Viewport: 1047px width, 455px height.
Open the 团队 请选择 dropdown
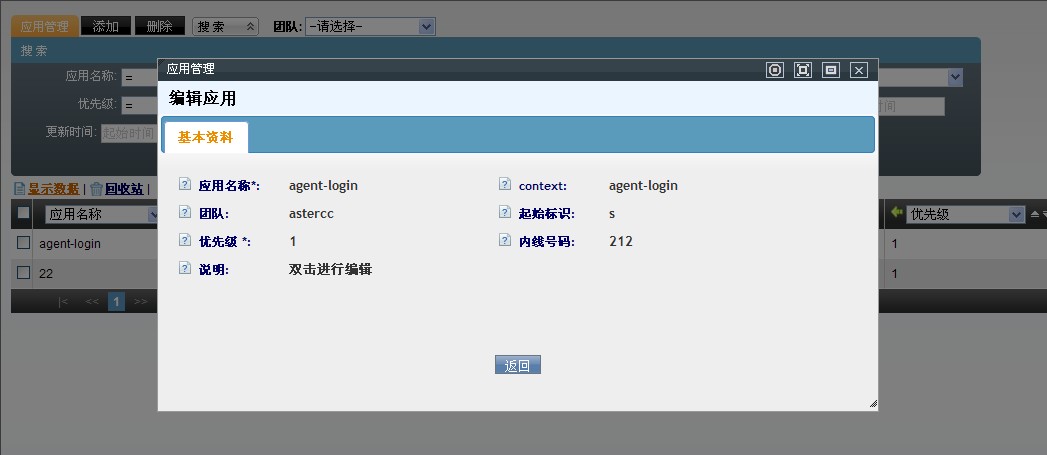370,27
